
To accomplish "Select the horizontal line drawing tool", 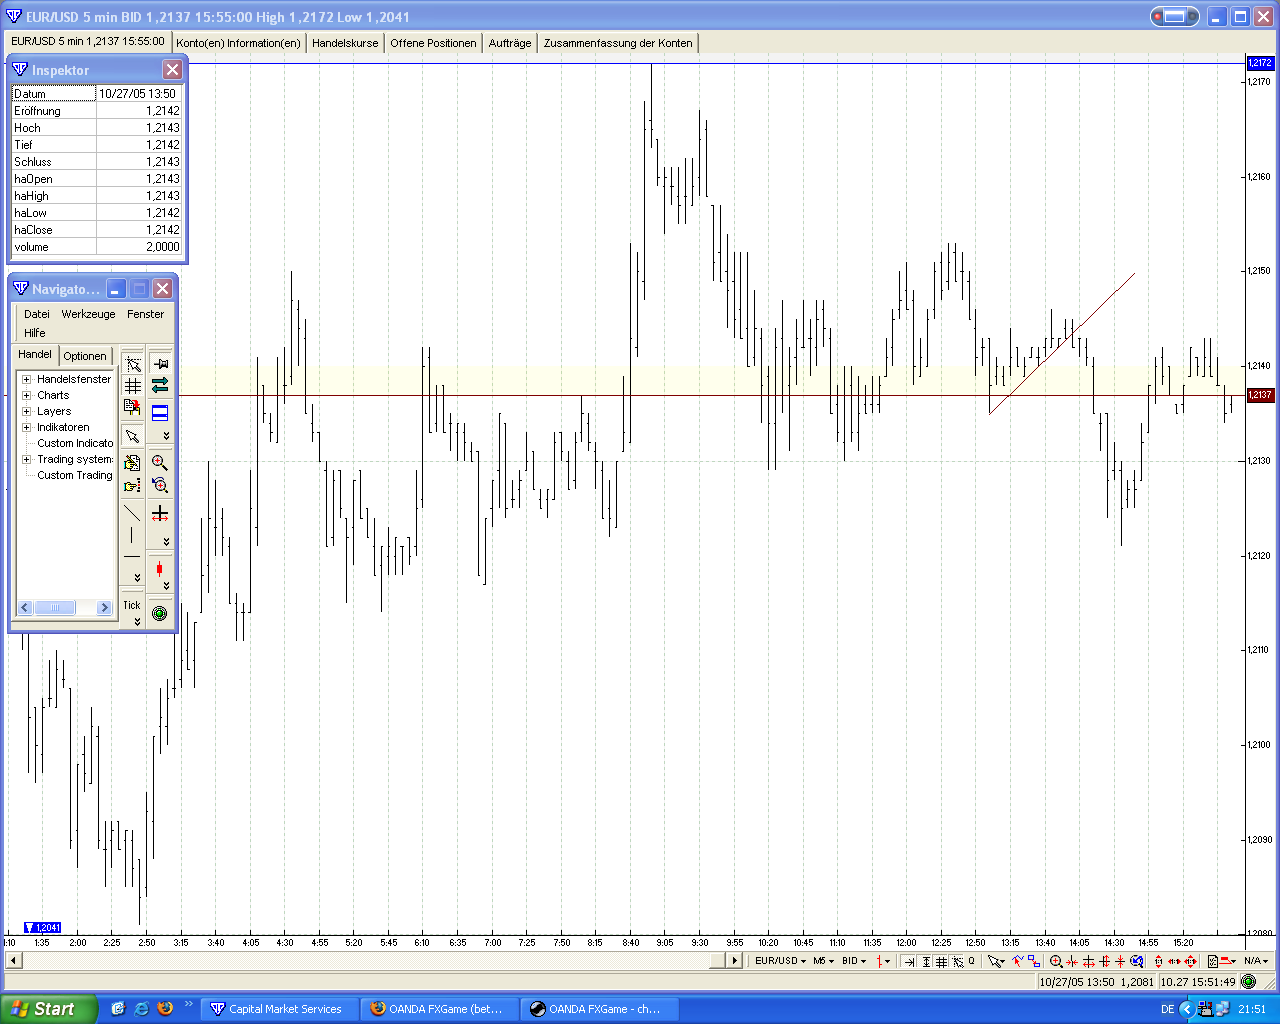I will 132,556.
